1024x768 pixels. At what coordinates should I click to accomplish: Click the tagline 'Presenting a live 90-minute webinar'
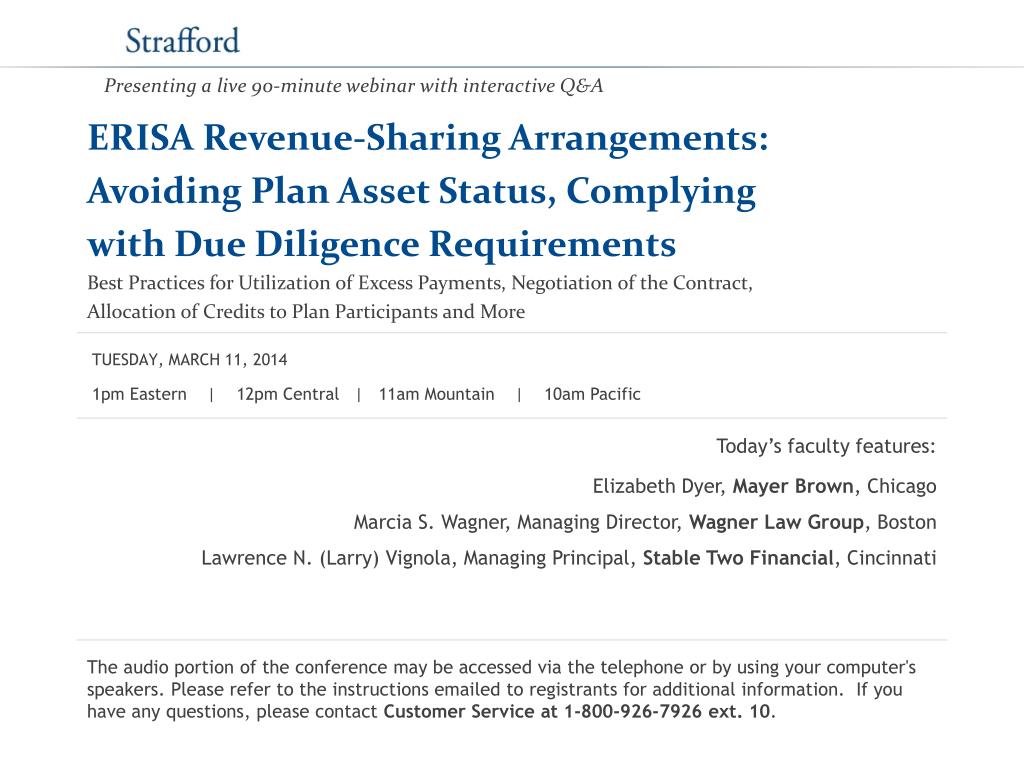point(353,86)
